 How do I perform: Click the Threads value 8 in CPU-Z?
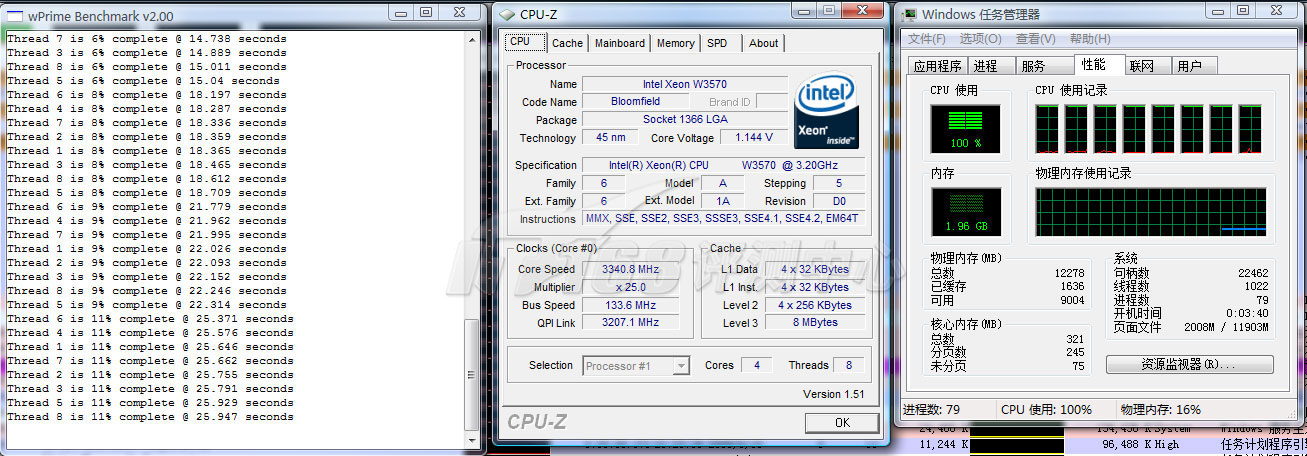tap(850, 365)
